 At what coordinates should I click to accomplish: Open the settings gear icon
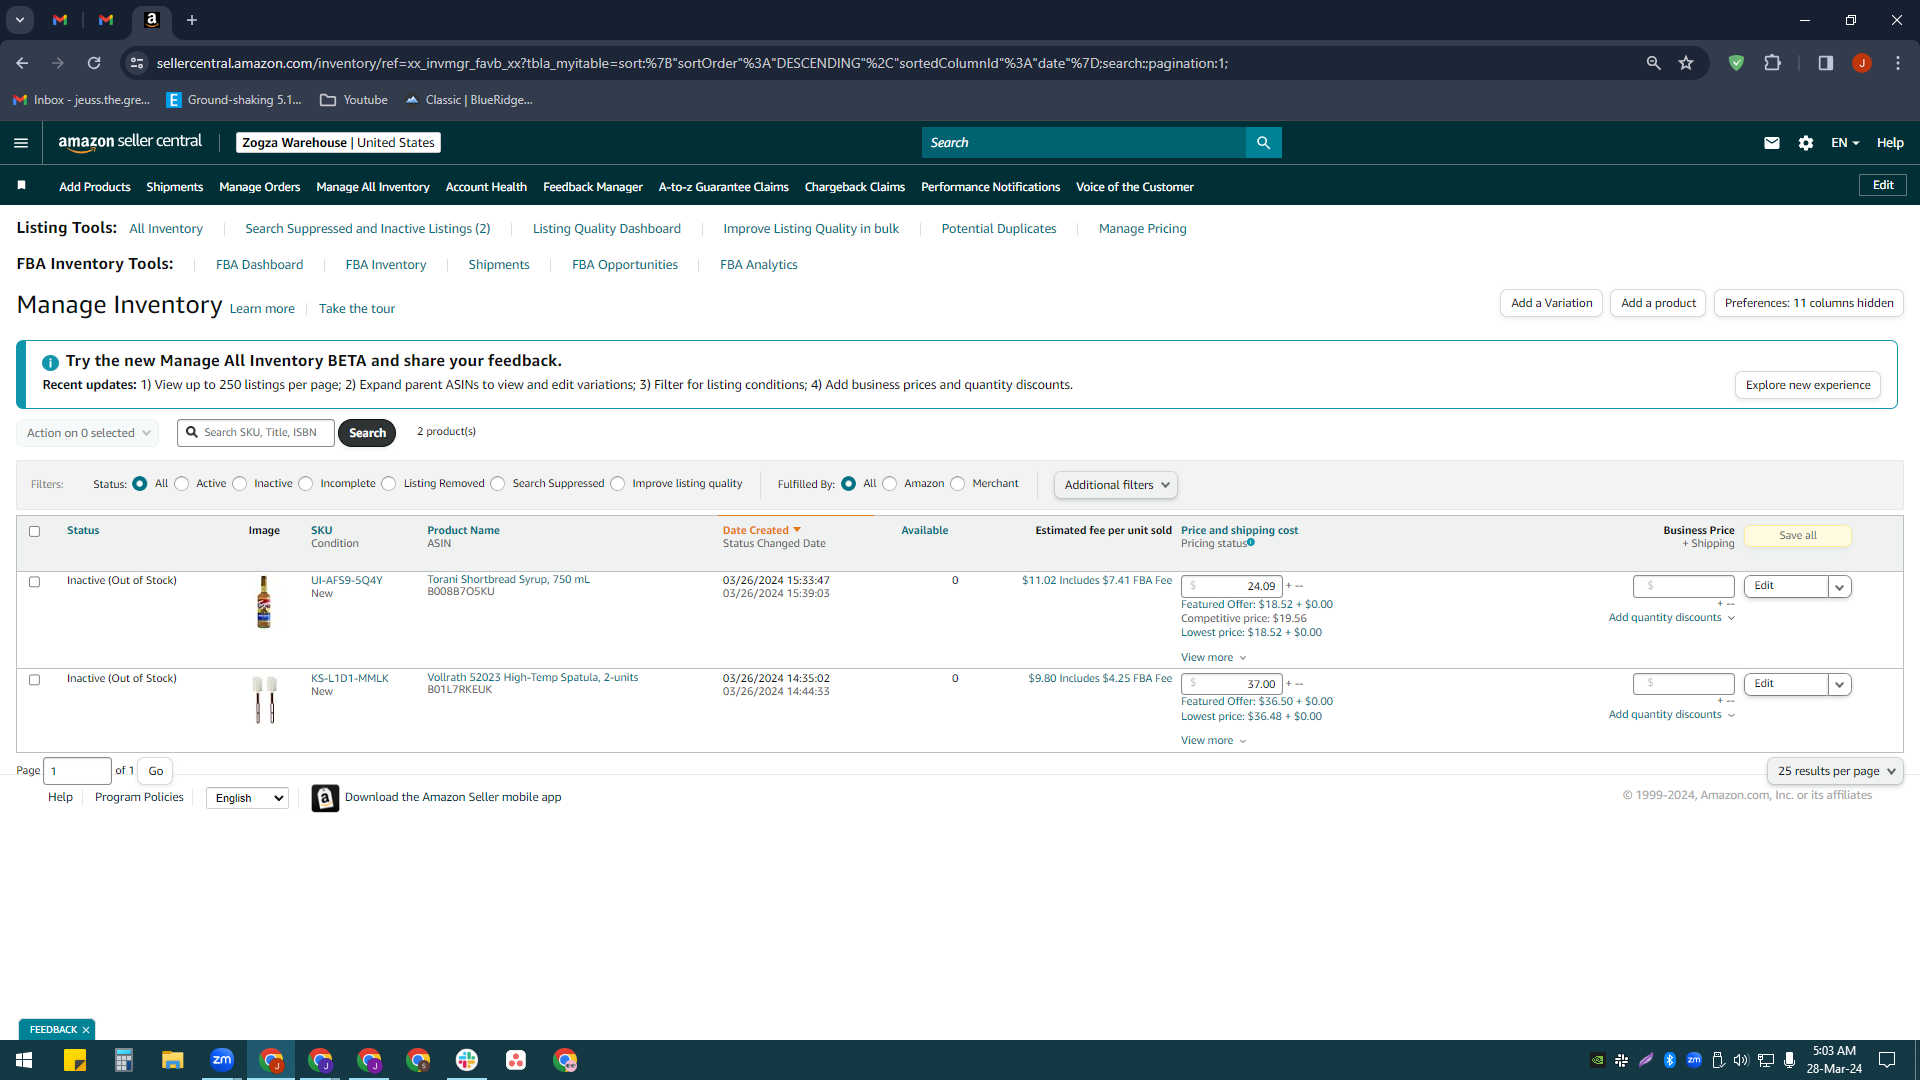[1806, 143]
